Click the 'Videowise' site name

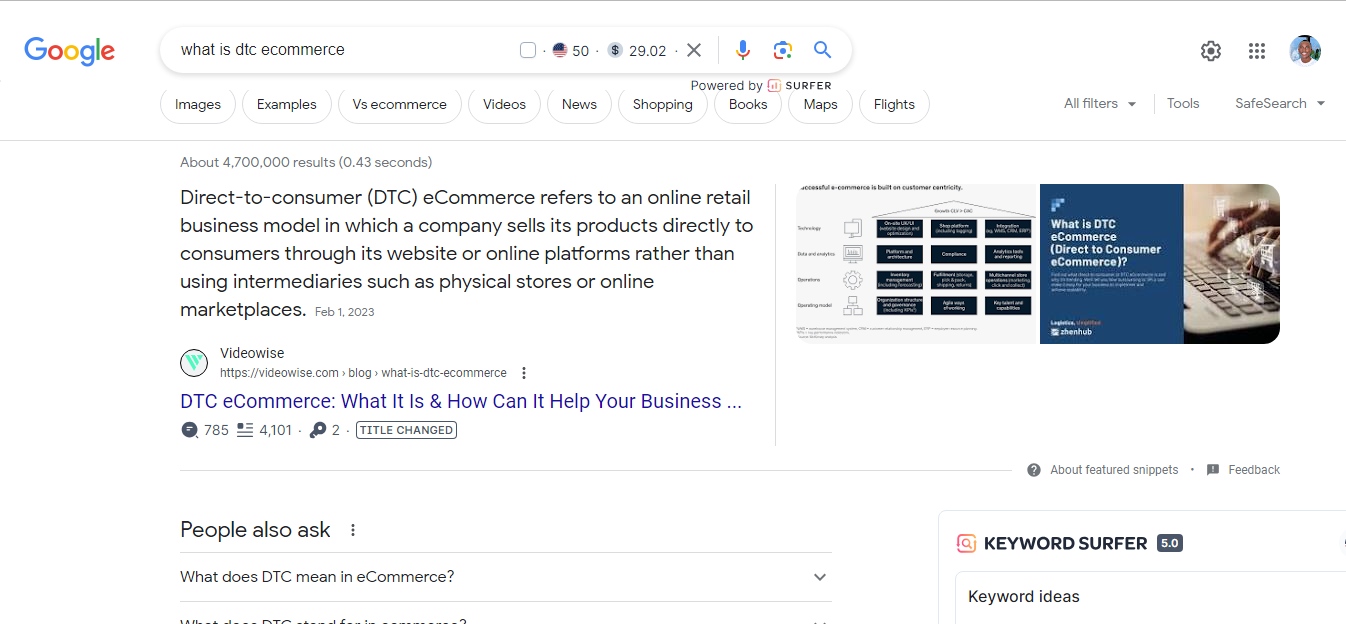(252, 353)
